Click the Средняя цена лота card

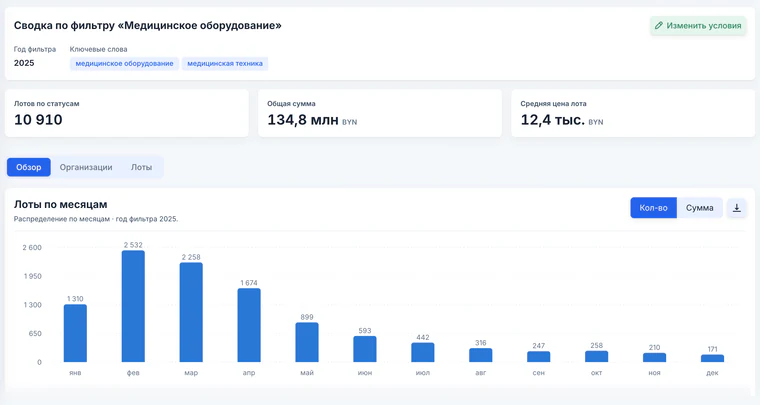(633, 113)
